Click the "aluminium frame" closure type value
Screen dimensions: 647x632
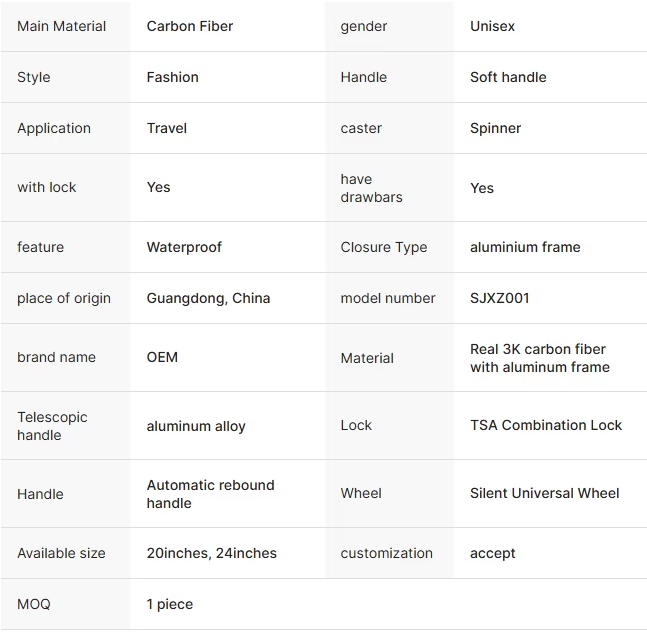pyautogui.click(x=525, y=247)
